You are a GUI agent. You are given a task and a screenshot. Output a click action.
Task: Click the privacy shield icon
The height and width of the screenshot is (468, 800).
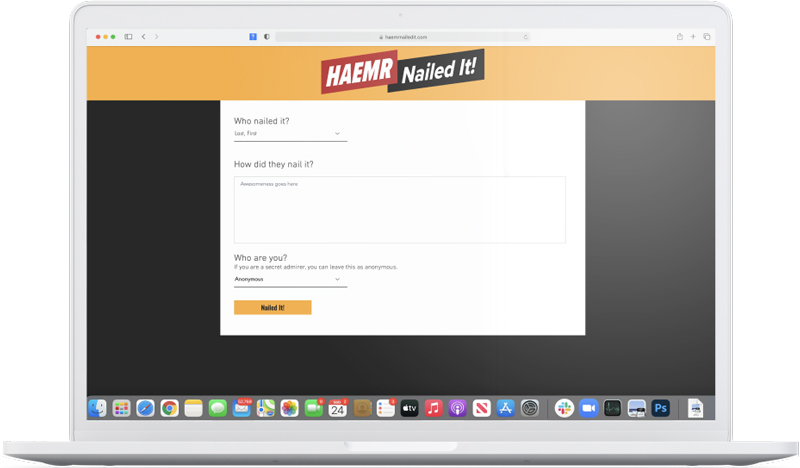(267, 37)
